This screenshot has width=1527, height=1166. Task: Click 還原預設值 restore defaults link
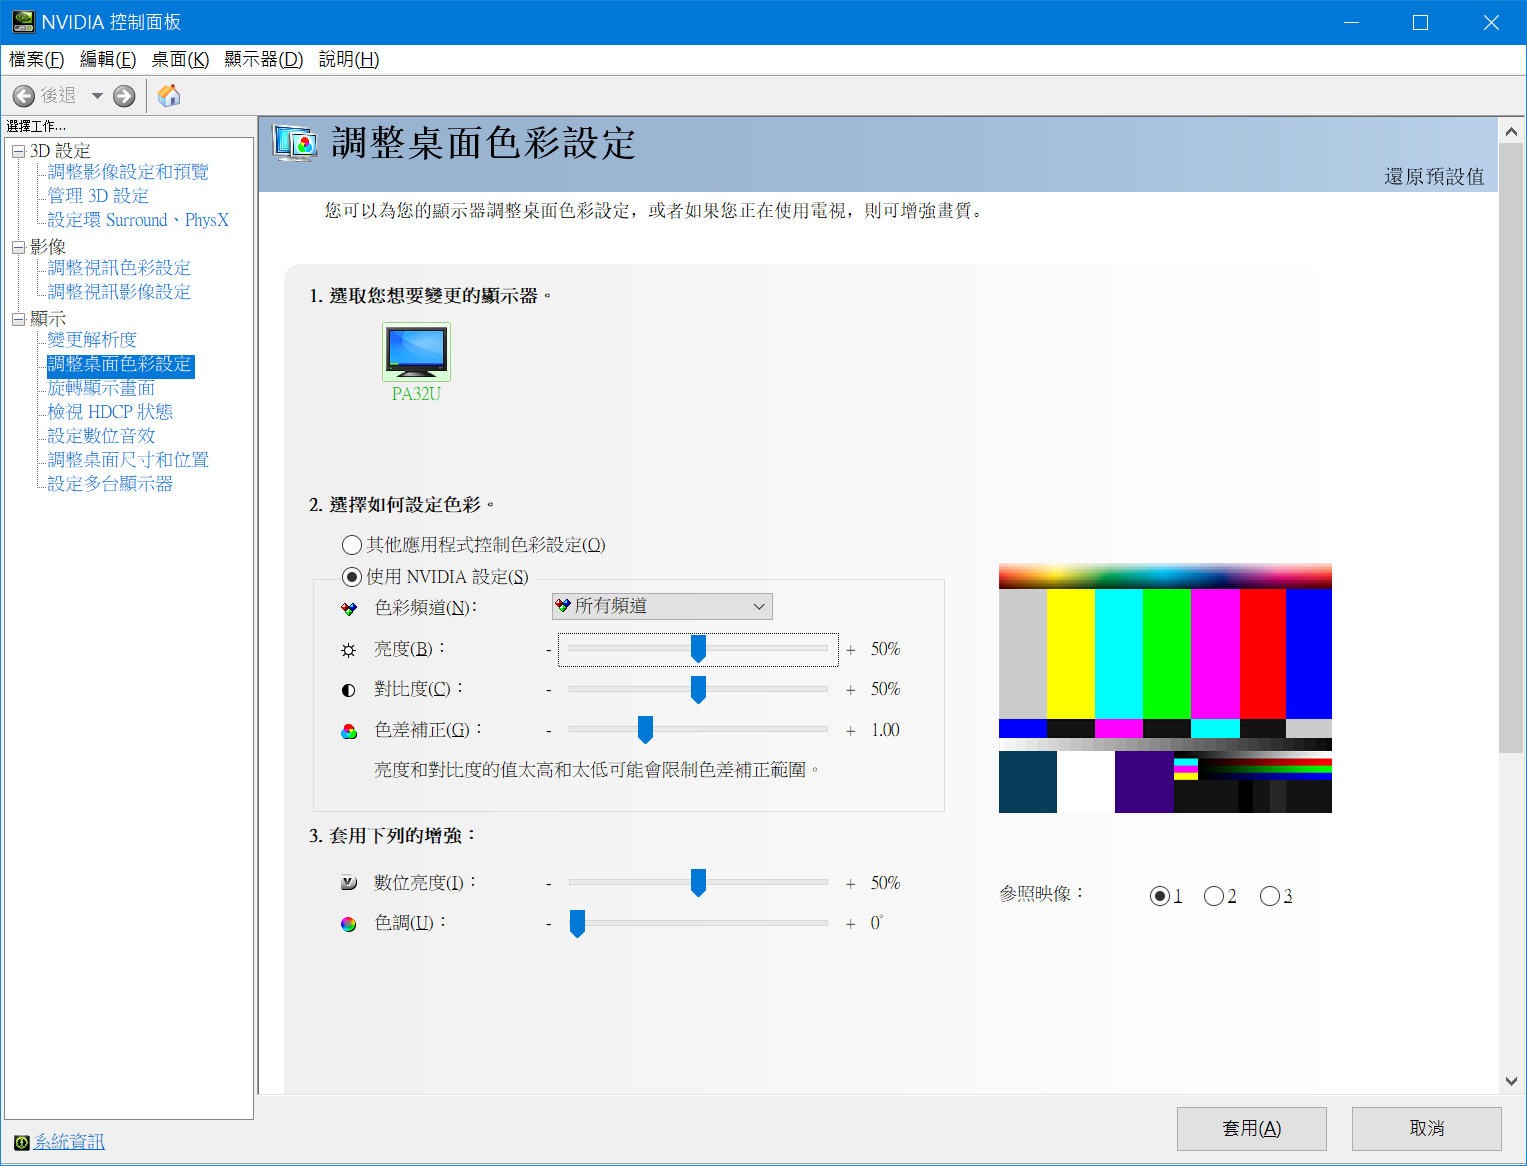pos(1434,177)
